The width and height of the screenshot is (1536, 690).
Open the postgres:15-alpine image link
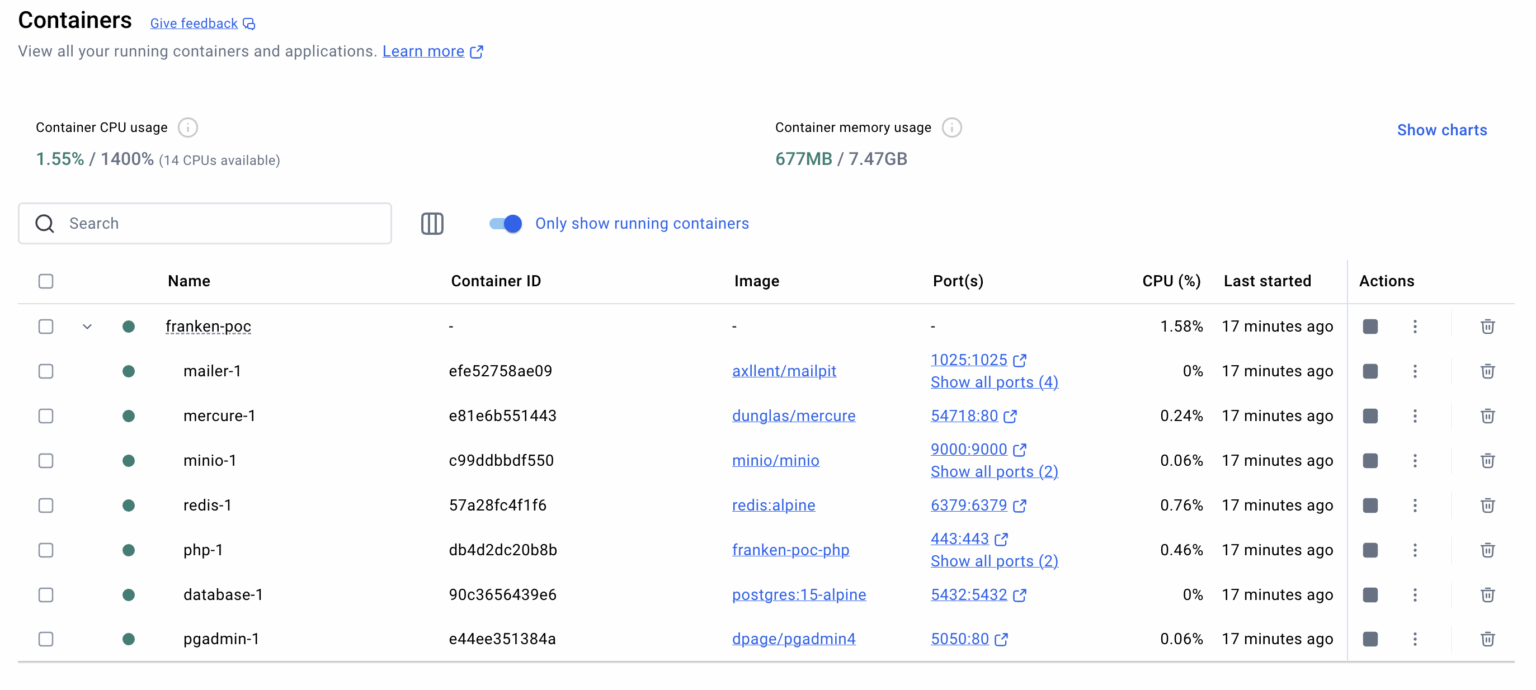[x=798, y=595]
